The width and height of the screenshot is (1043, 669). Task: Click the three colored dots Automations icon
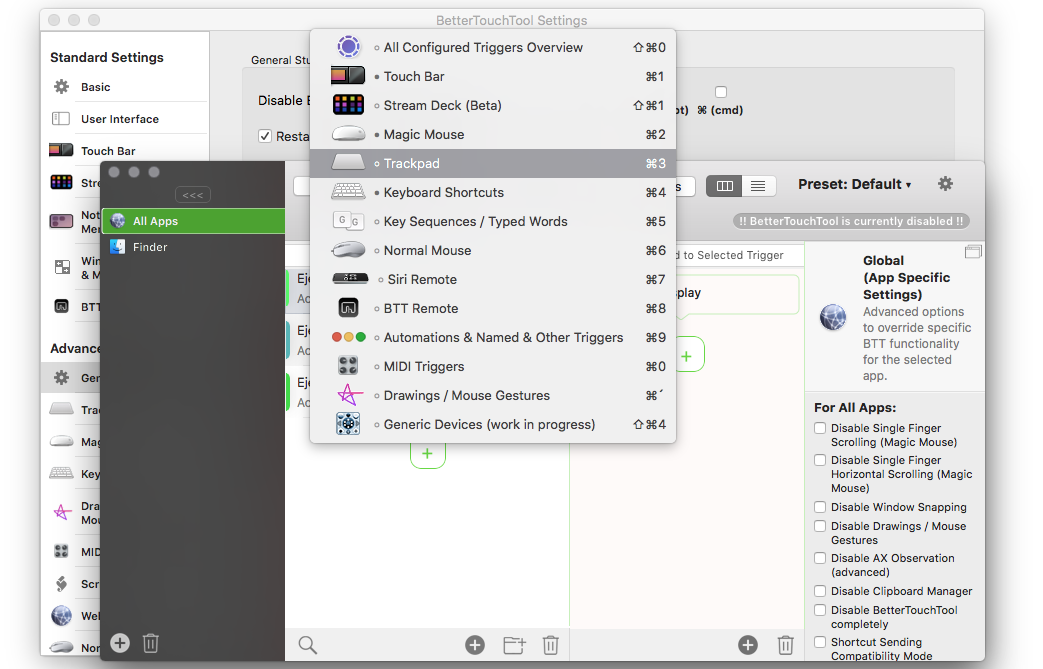tap(349, 337)
